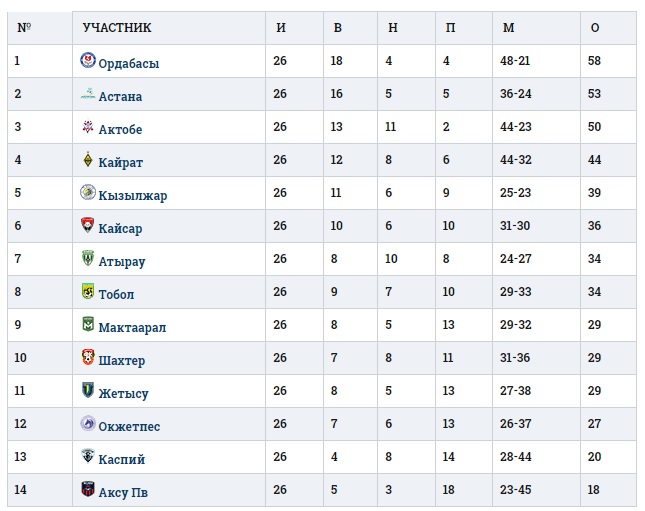Click the Астана club logo icon
The image size is (645, 511).
88,95
